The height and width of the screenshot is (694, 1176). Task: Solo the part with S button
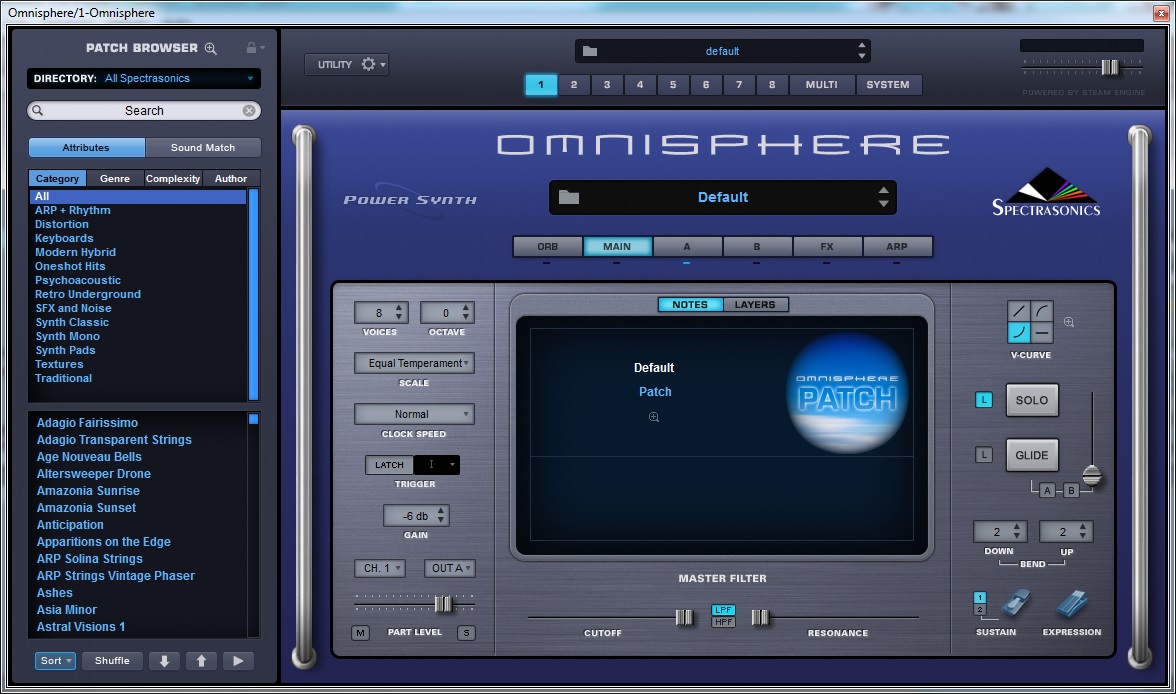click(x=466, y=633)
